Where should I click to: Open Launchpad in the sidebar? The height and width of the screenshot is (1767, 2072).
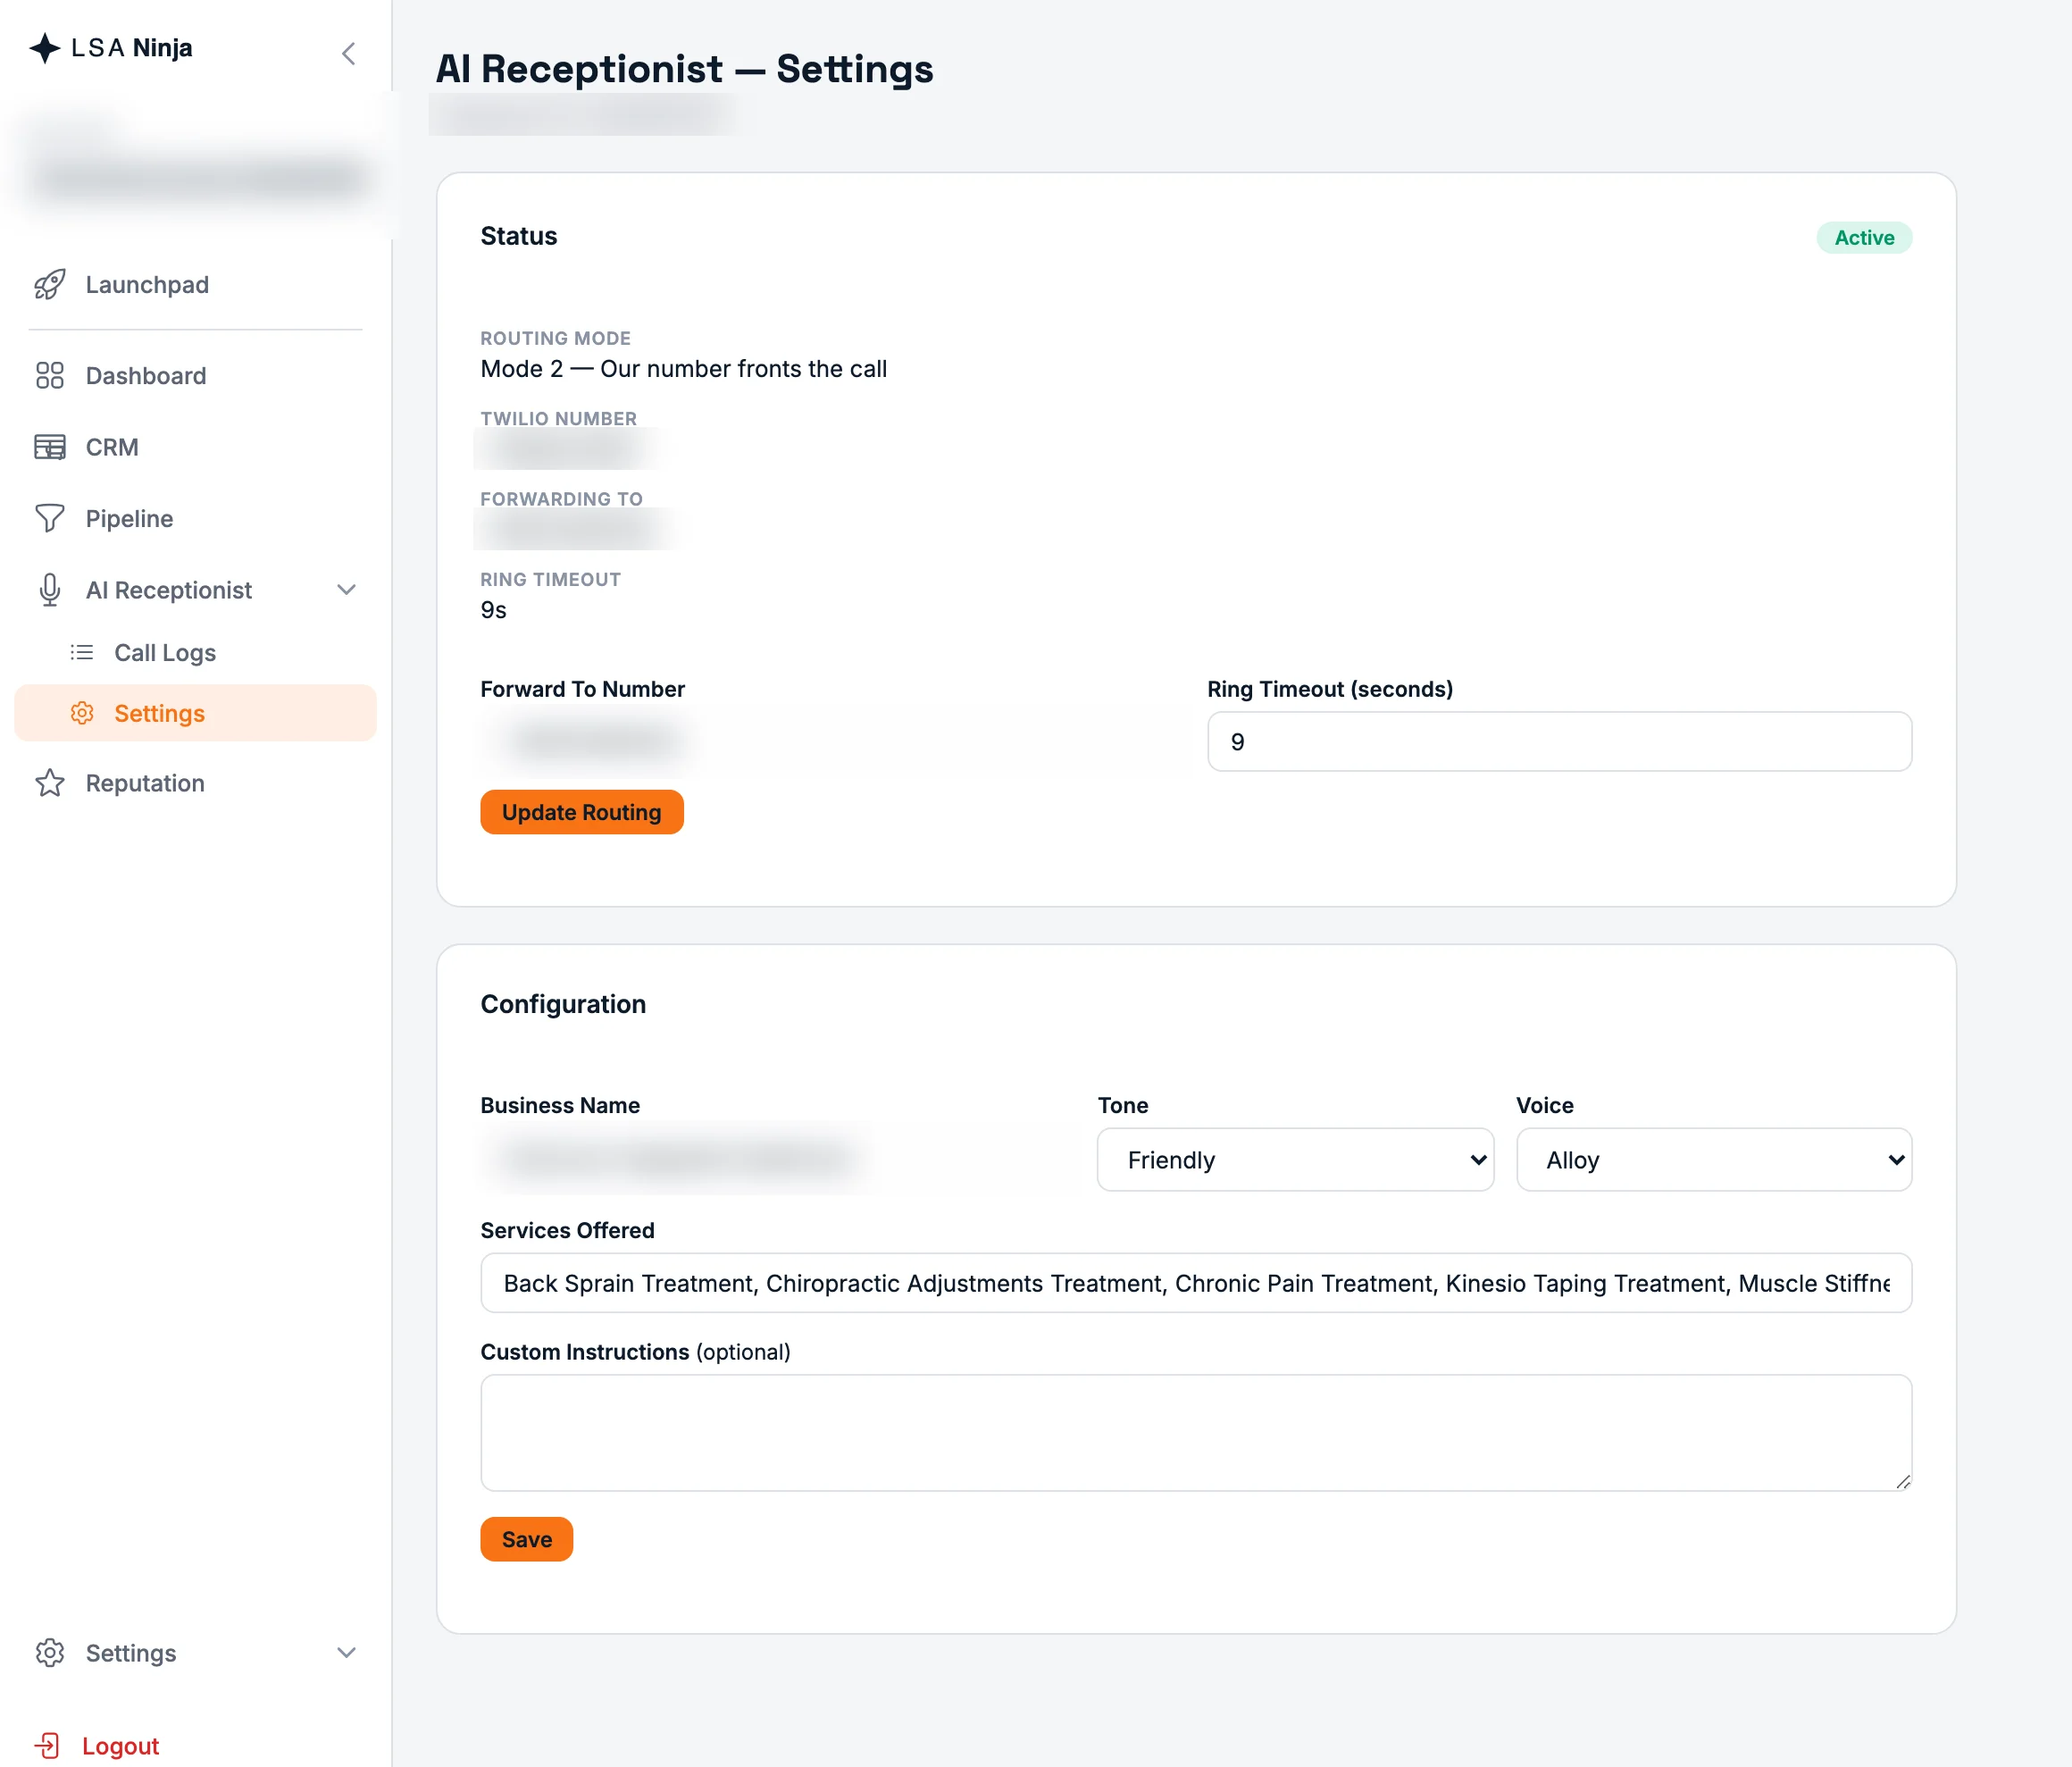pyautogui.click(x=147, y=285)
